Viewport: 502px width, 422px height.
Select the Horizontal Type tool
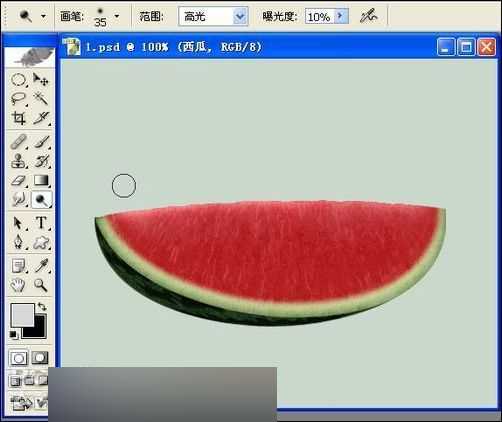pyautogui.click(x=41, y=223)
